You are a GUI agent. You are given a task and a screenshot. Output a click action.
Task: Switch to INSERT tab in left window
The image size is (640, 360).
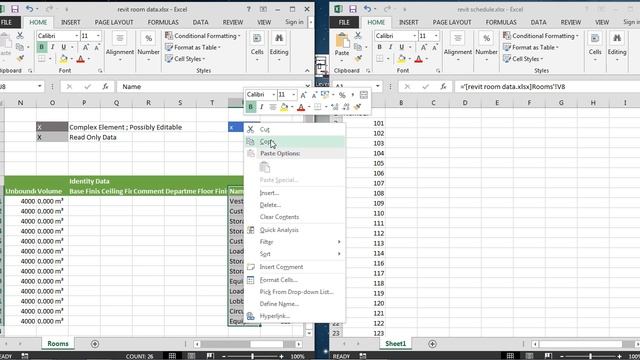[x=71, y=22]
